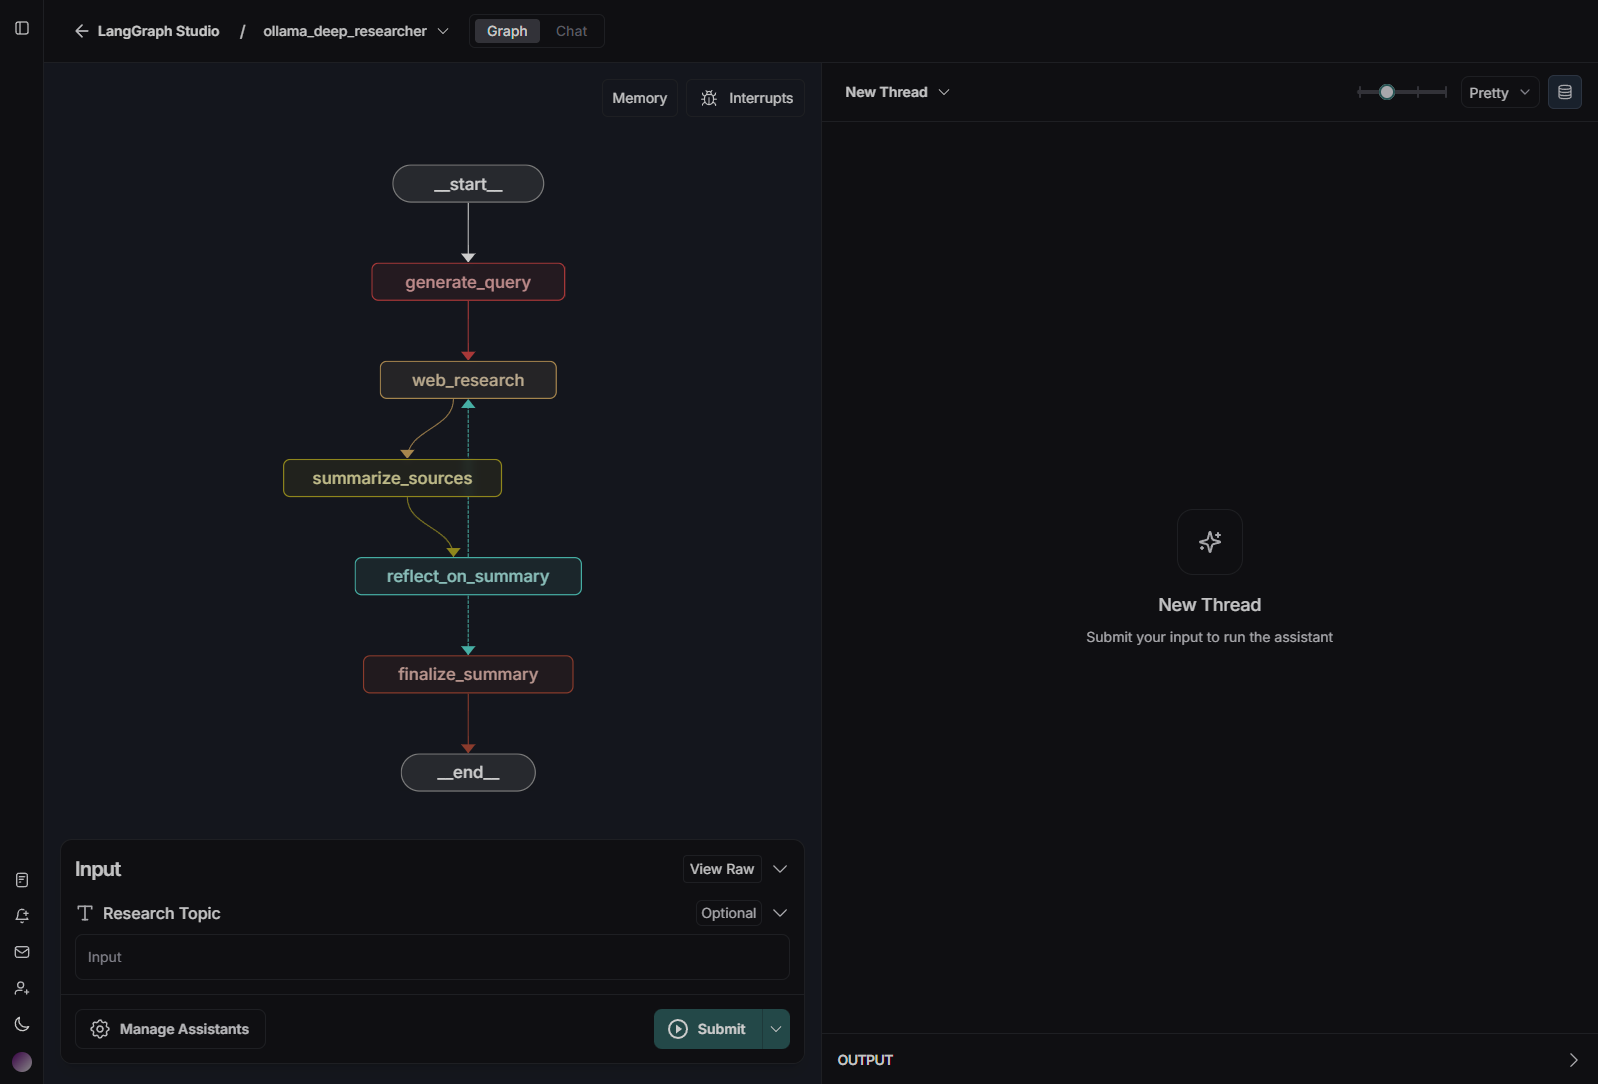Image resolution: width=1598 pixels, height=1084 pixels.
Task: Switch to the Chat tab
Action: point(571,31)
